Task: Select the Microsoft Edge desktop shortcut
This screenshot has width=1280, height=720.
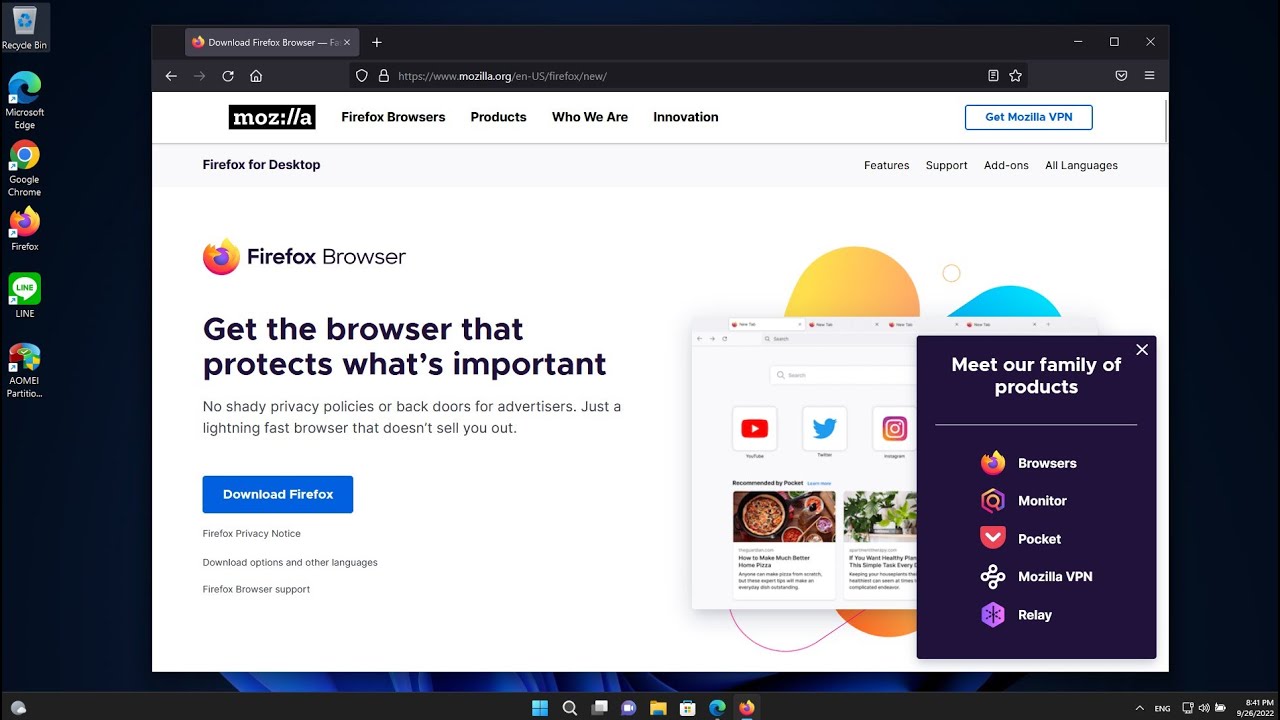Action: click(x=25, y=100)
